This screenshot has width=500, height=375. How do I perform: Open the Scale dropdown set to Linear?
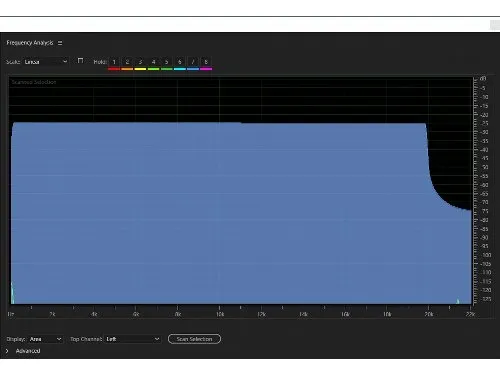[x=46, y=62]
